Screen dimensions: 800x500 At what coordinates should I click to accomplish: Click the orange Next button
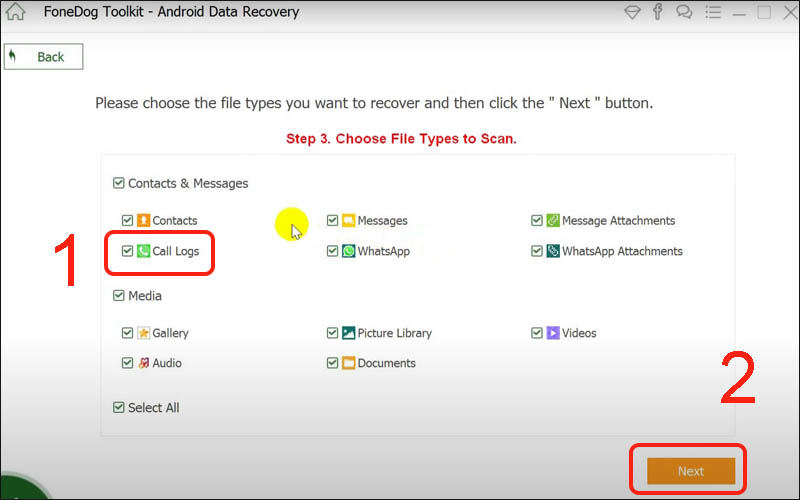[691, 471]
